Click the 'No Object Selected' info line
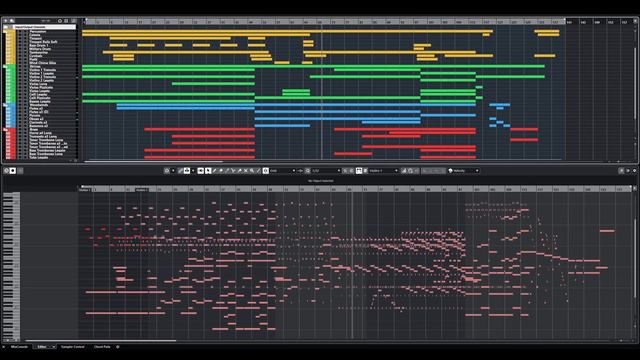640x360 pixels. coord(320,180)
